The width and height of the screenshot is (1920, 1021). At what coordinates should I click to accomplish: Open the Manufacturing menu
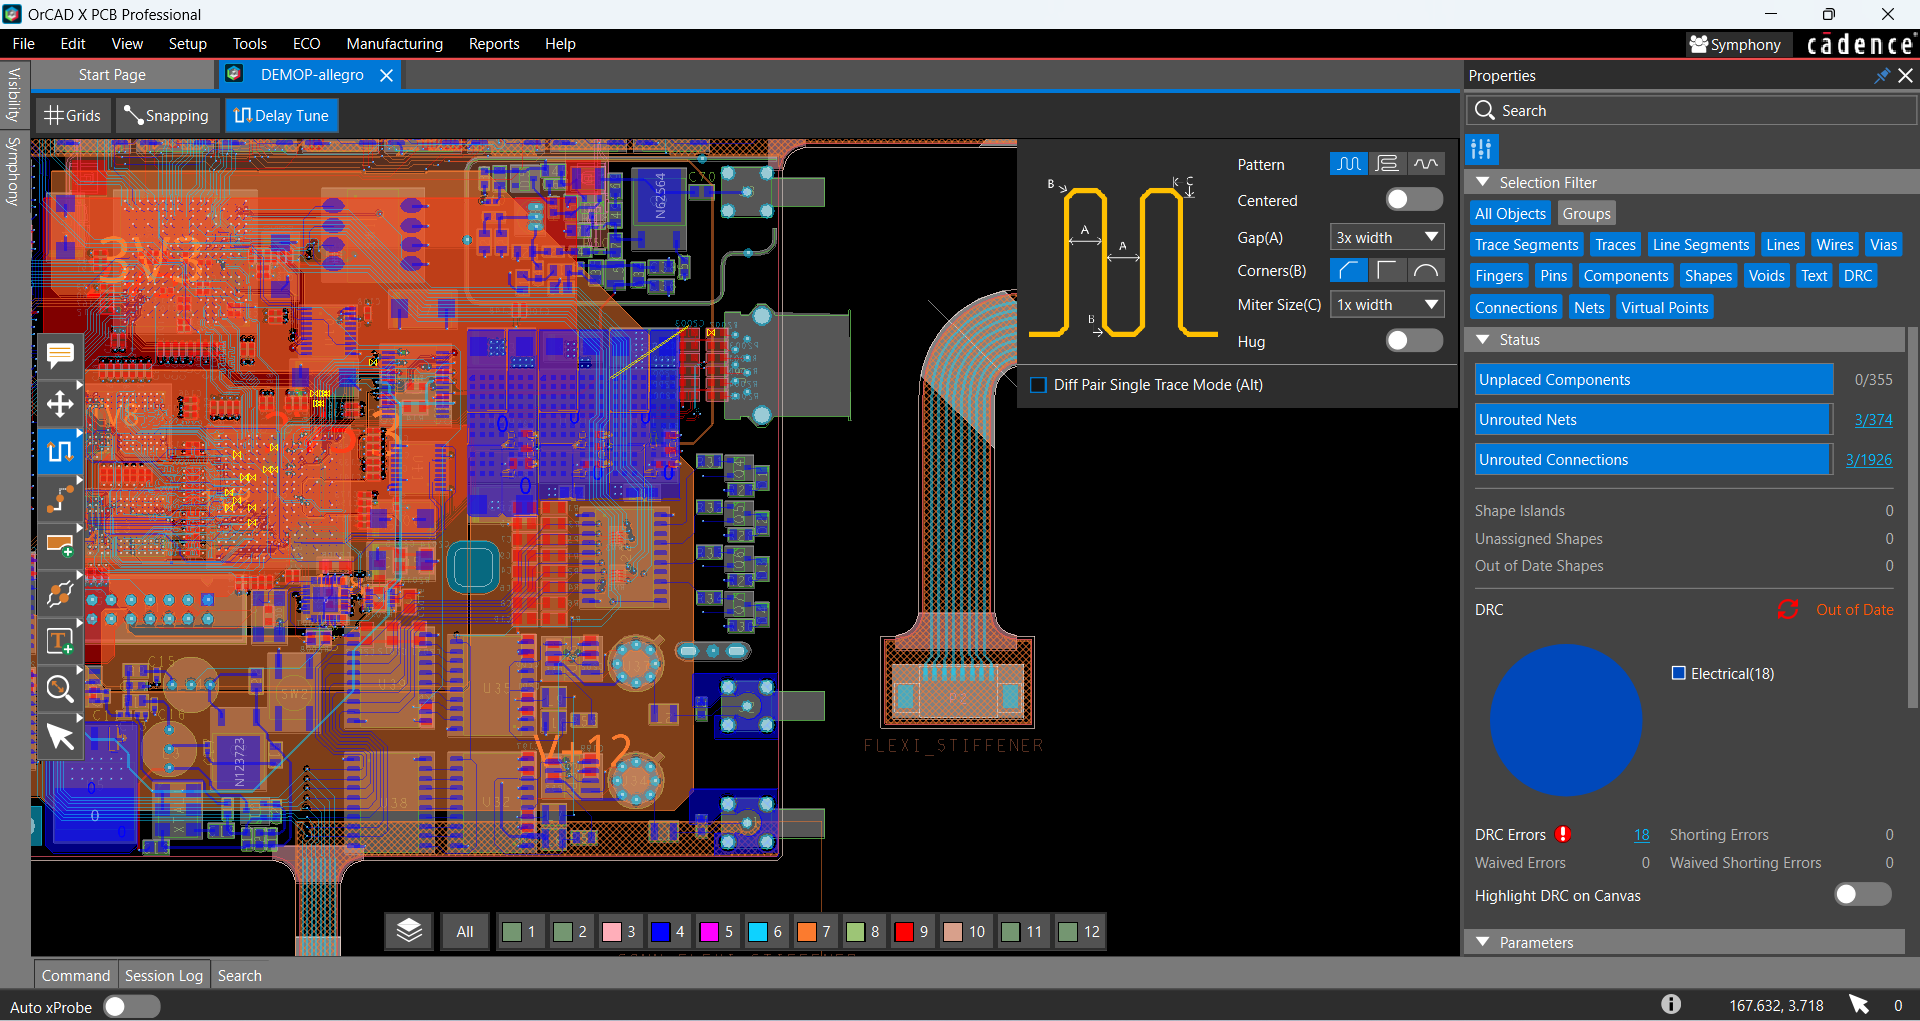394,44
